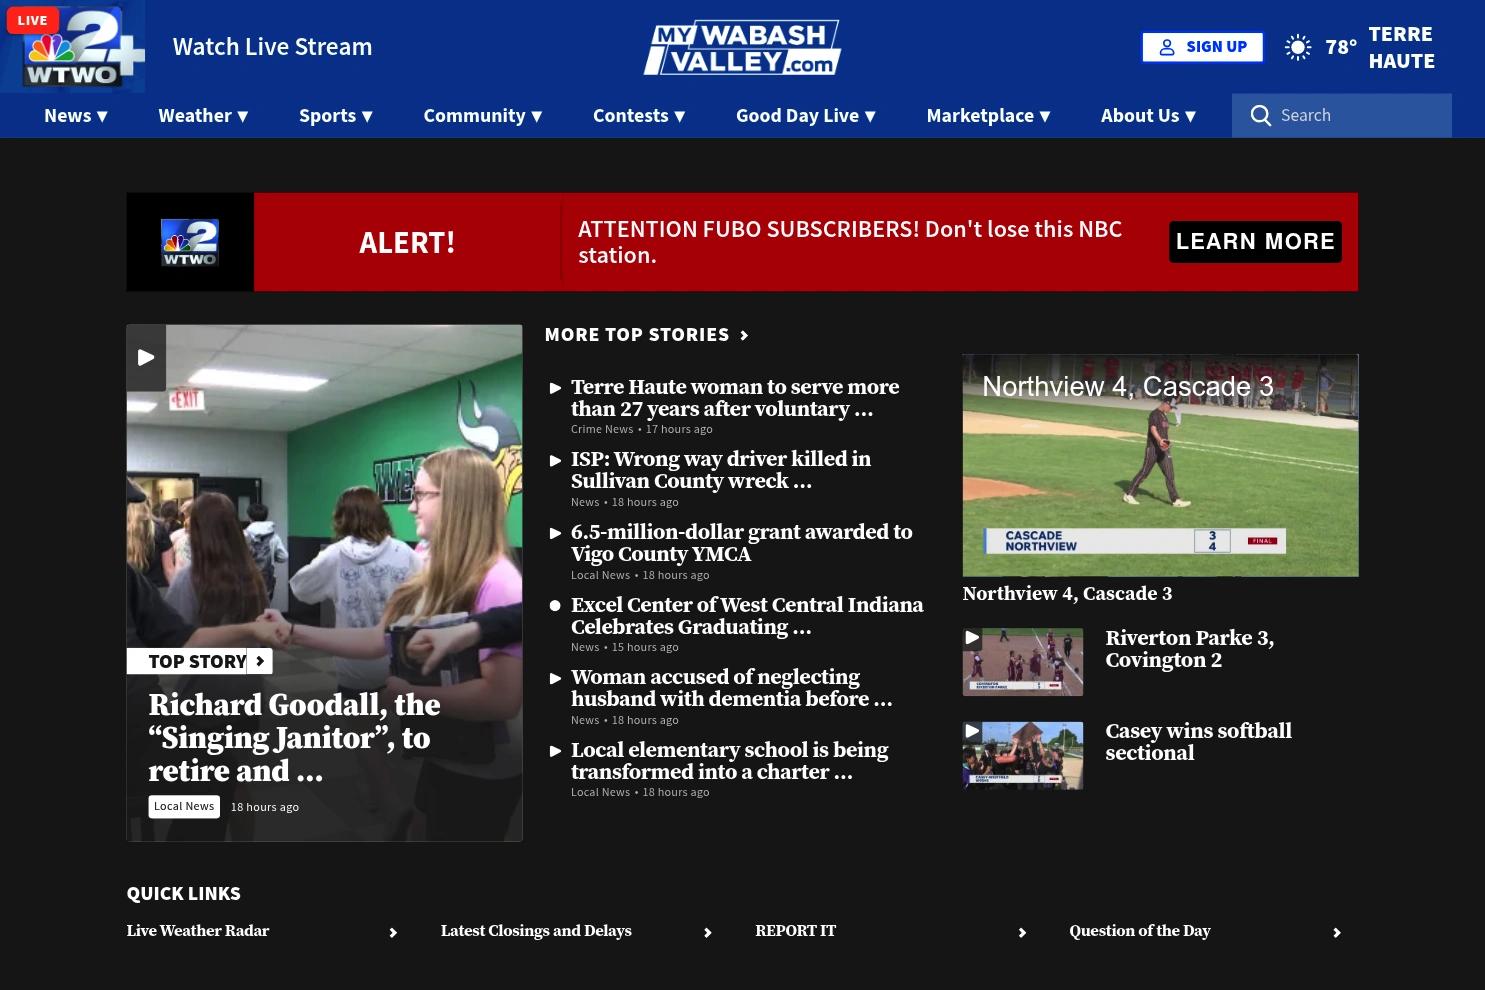Image resolution: width=1485 pixels, height=990 pixels.
Task: Click Learn More on alert banner
Action: click(1255, 242)
